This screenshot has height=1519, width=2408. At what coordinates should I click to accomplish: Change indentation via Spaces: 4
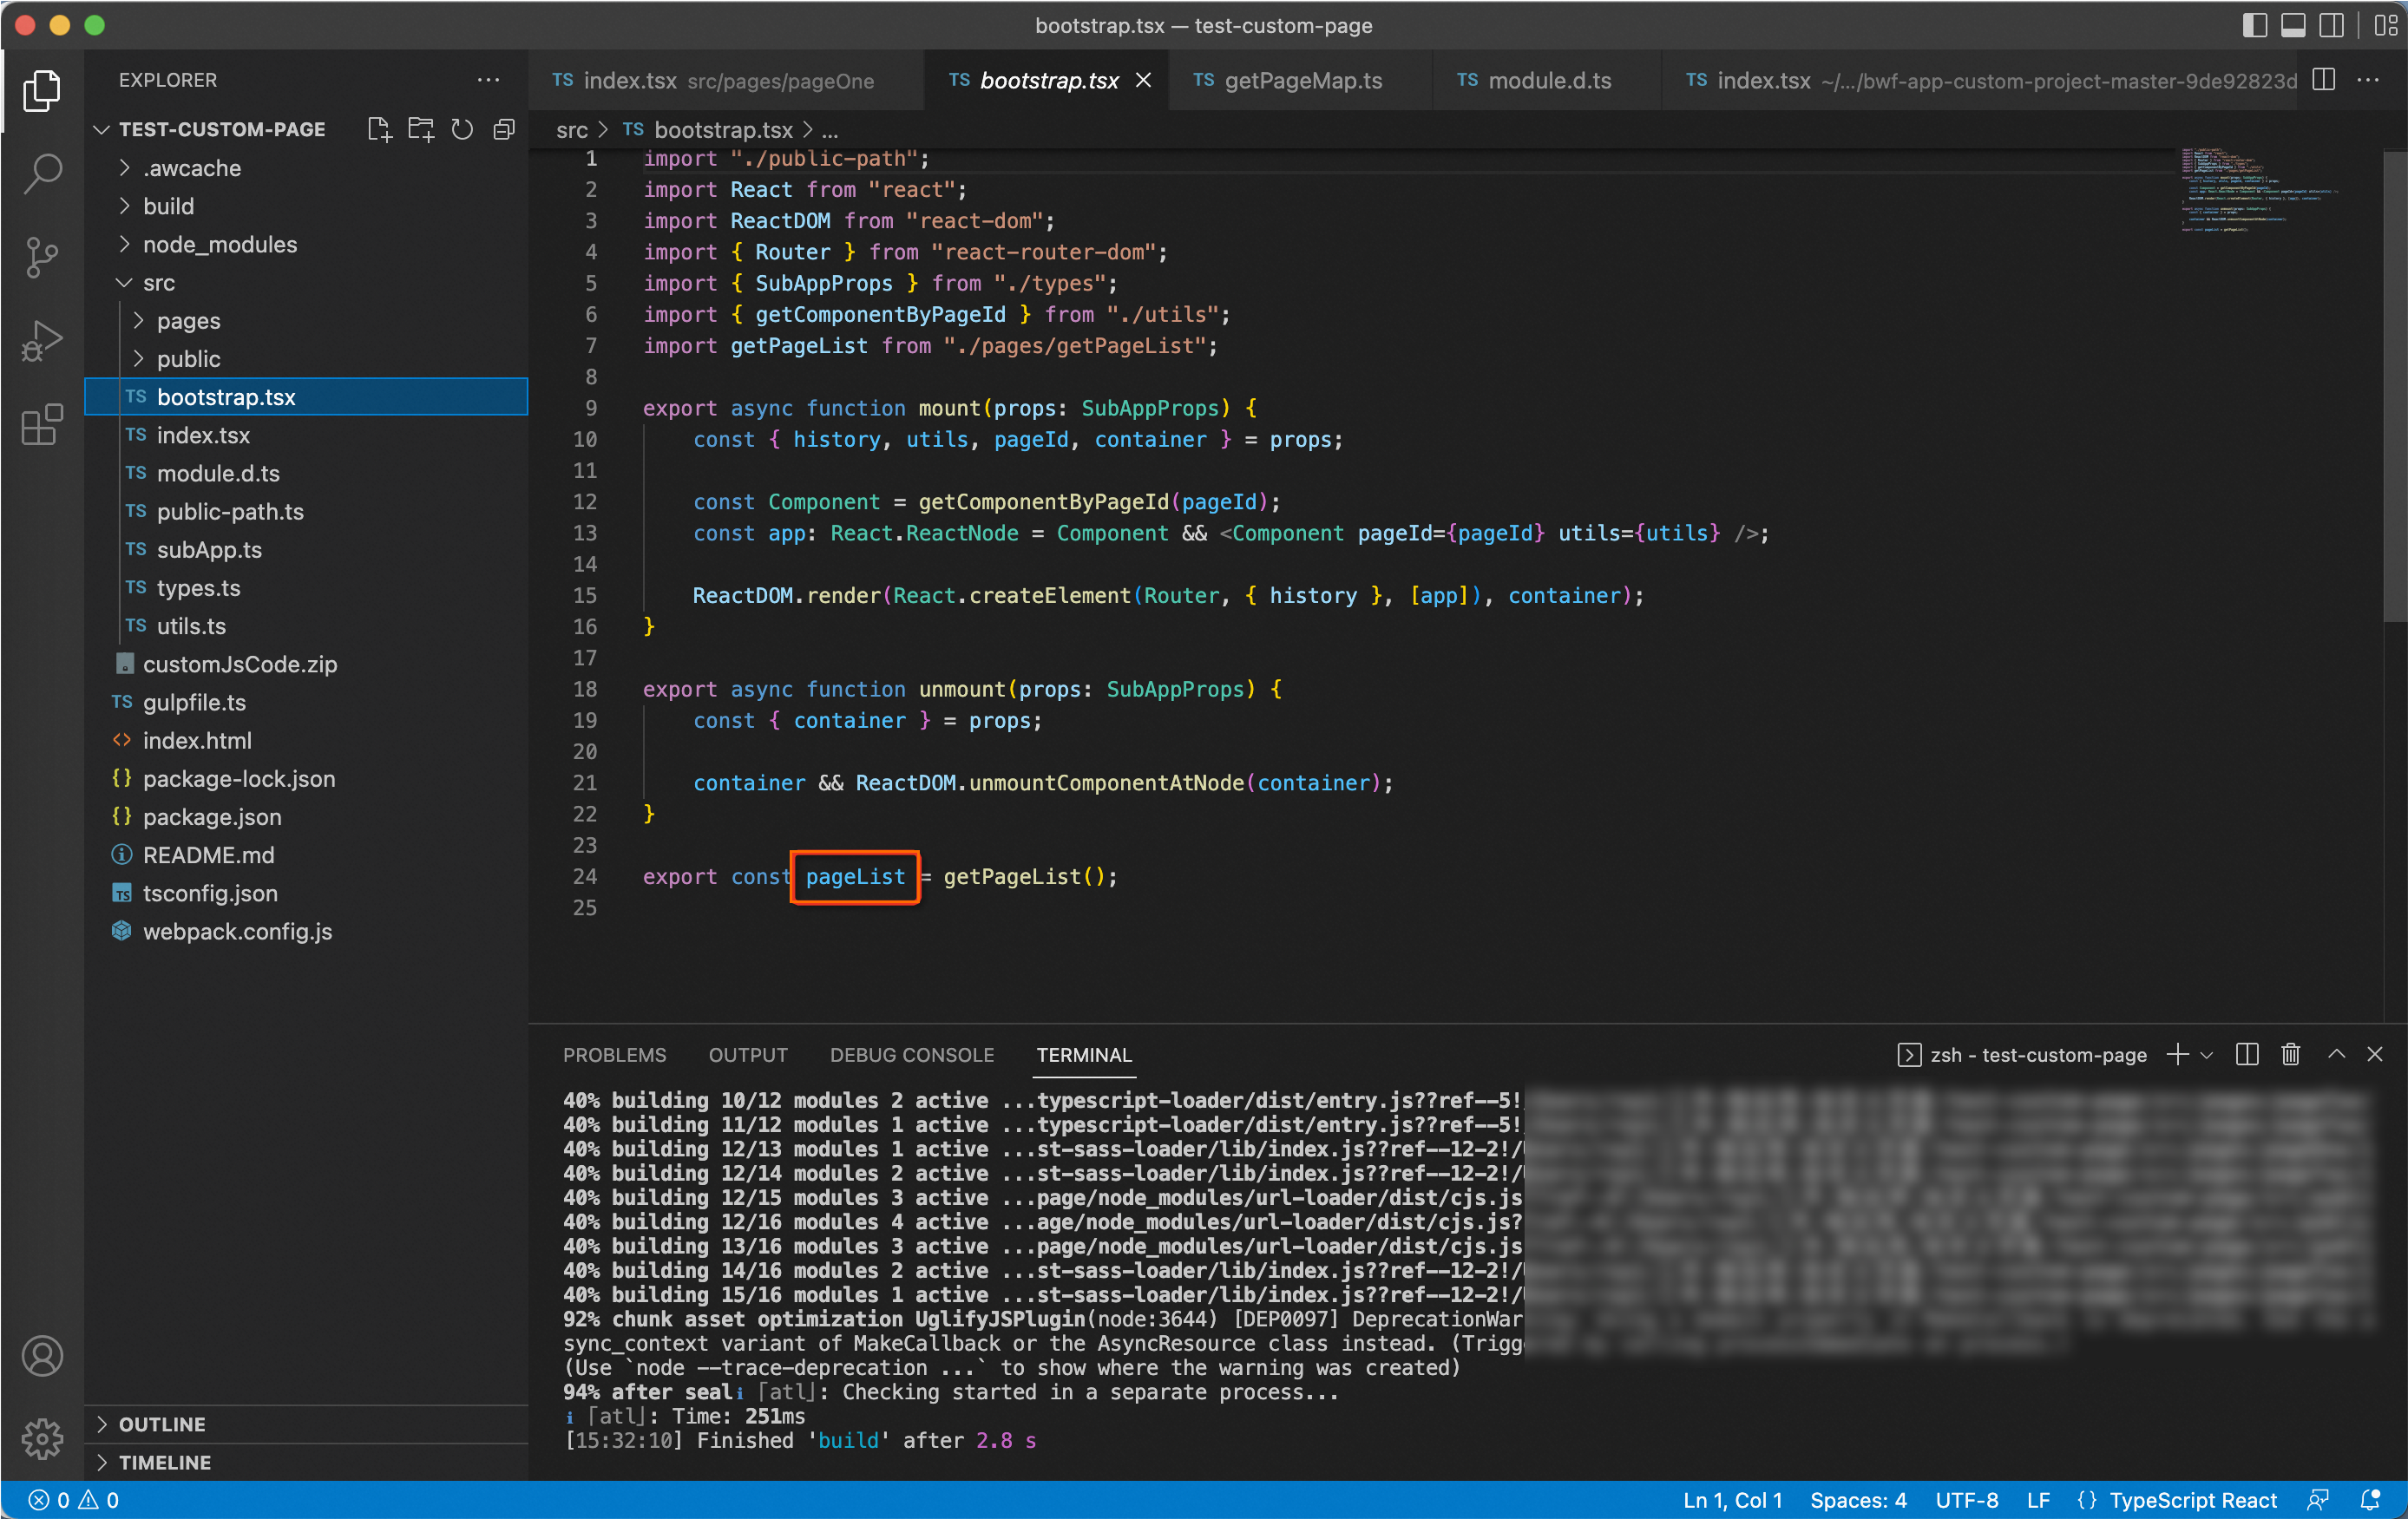(1857, 1499)
